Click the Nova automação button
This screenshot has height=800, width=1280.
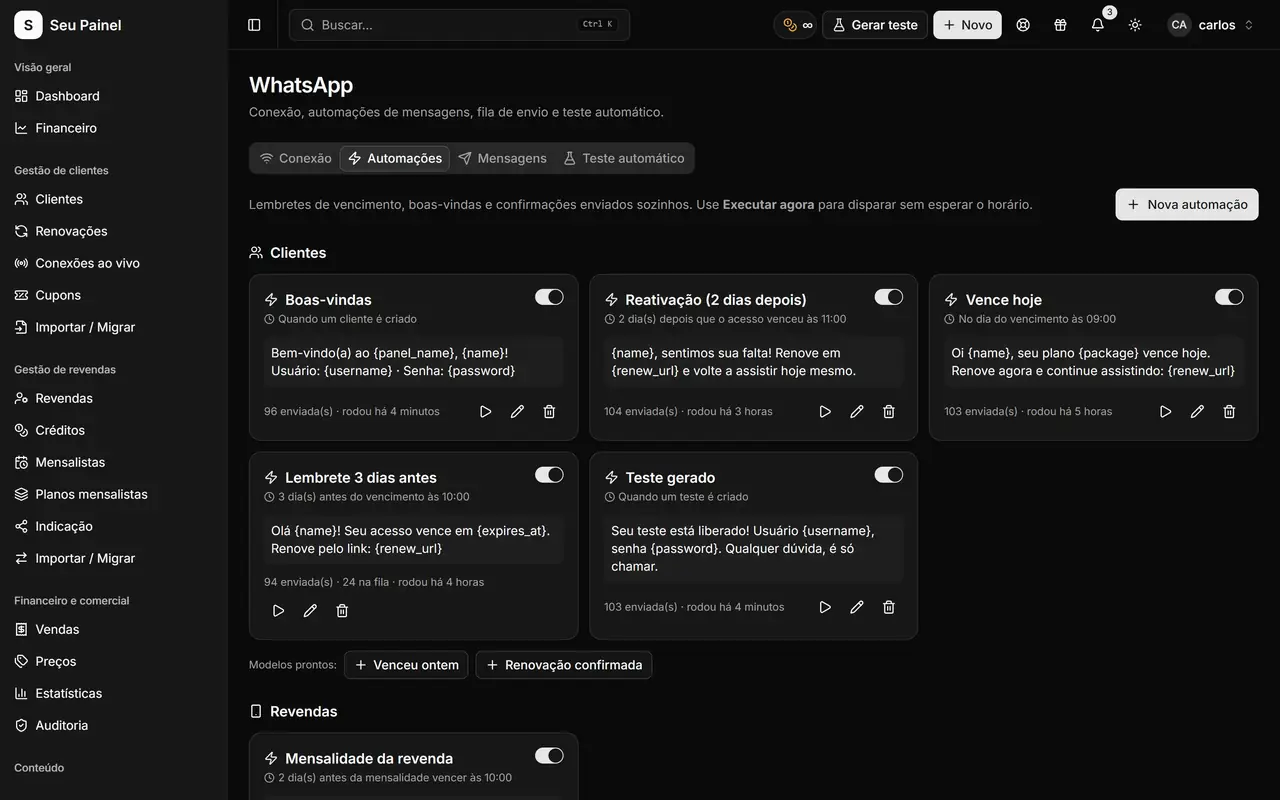1187,204
